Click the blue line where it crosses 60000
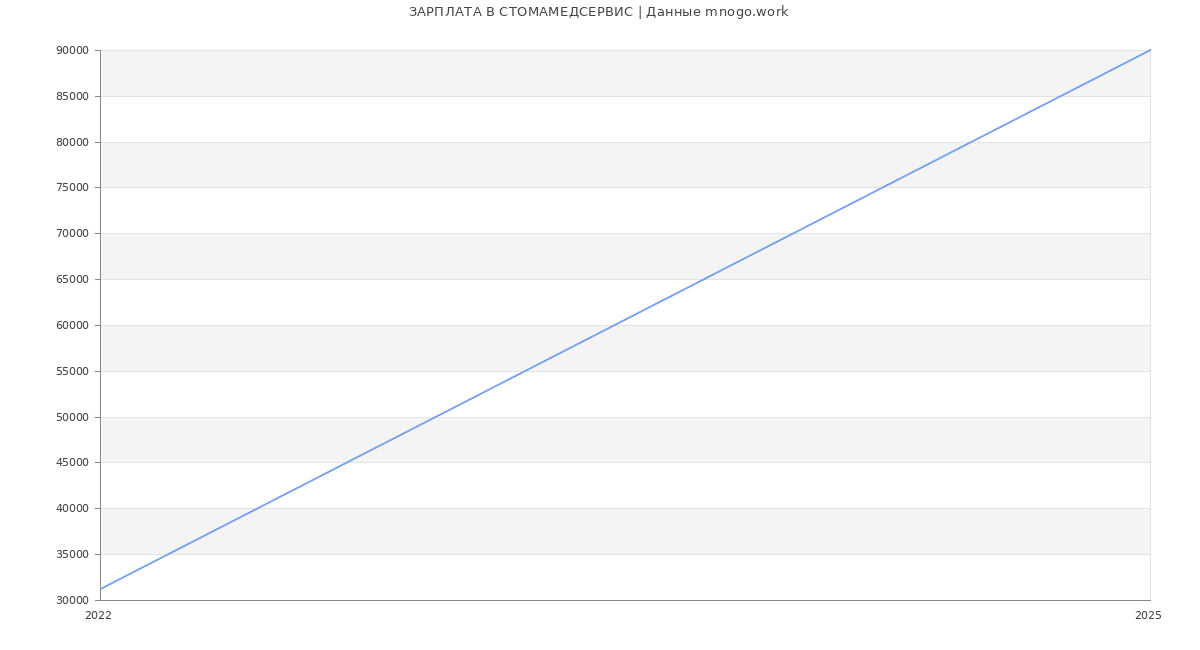Image resolution: width=1200 pixels, height=650 pixels. (615, 325)
